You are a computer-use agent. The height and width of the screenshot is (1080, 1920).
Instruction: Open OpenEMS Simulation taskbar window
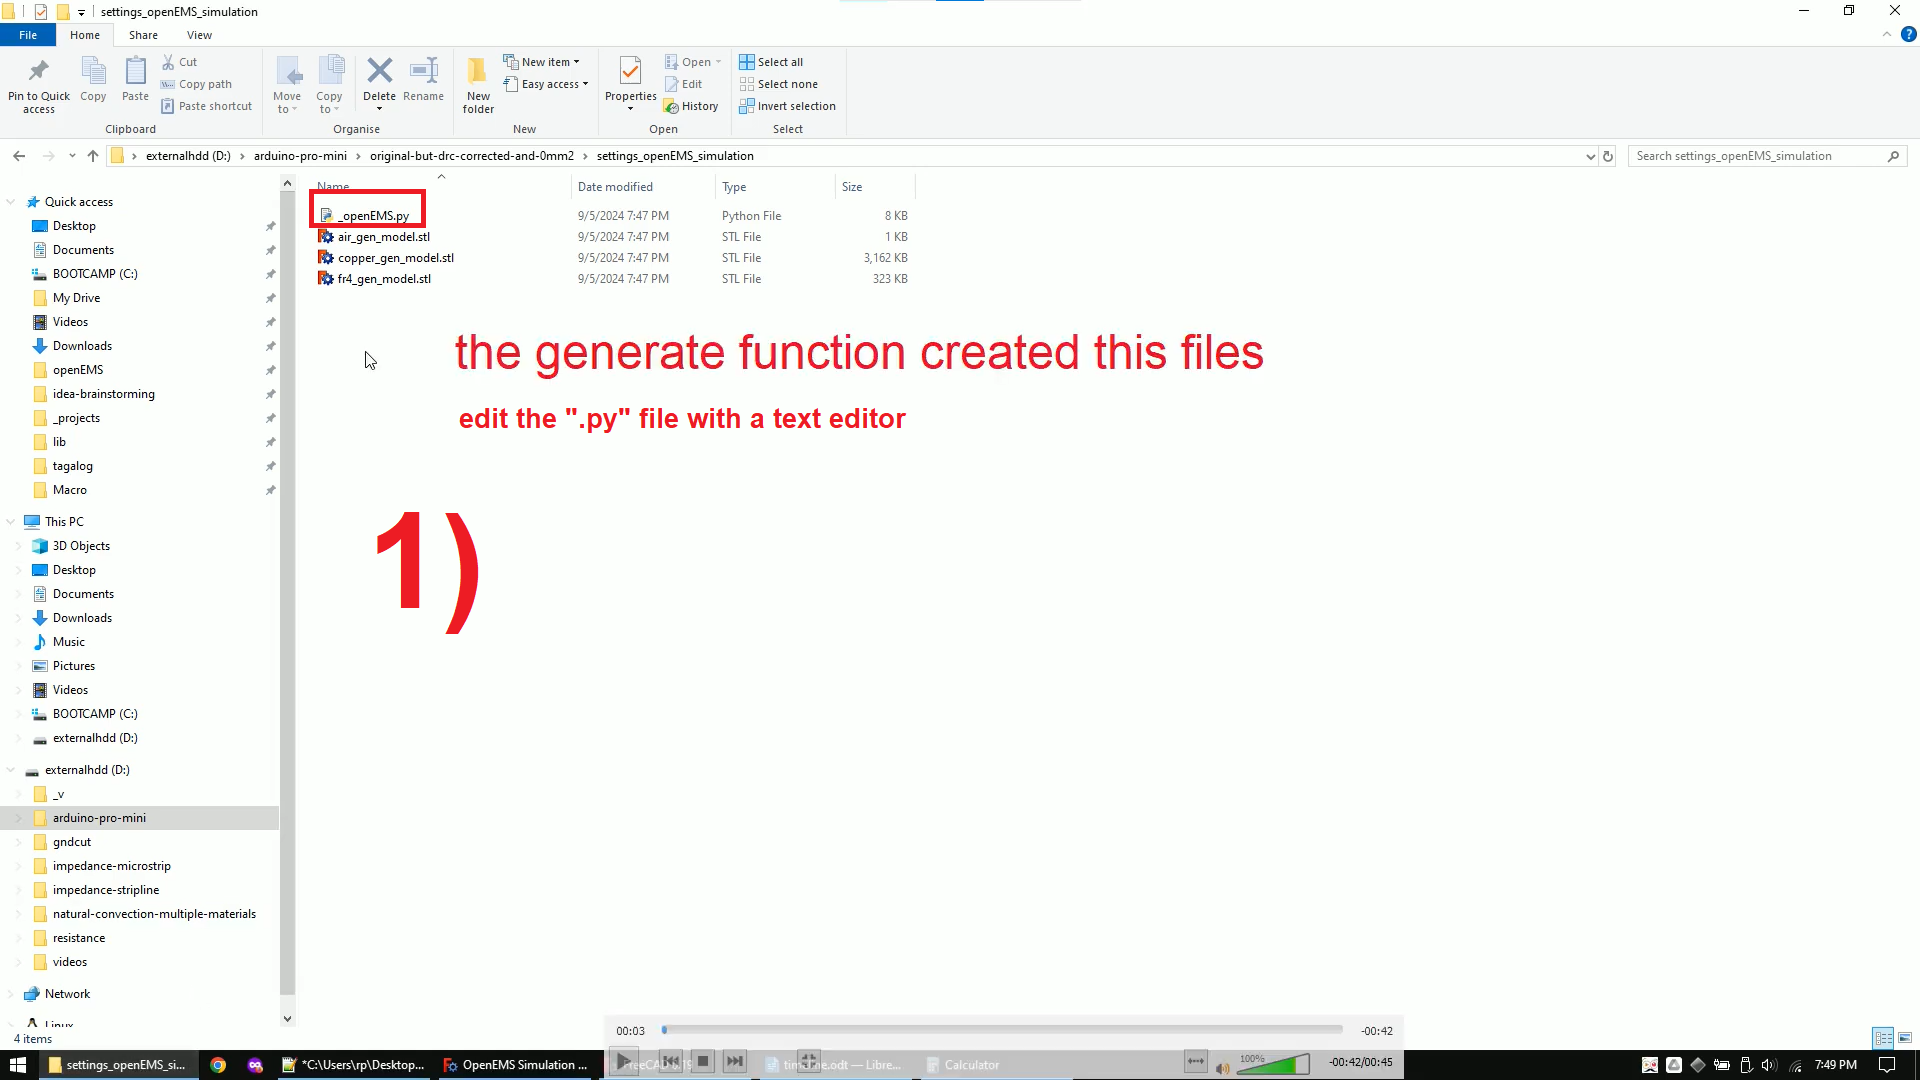pyautogui.click(x=517, y=1065)
